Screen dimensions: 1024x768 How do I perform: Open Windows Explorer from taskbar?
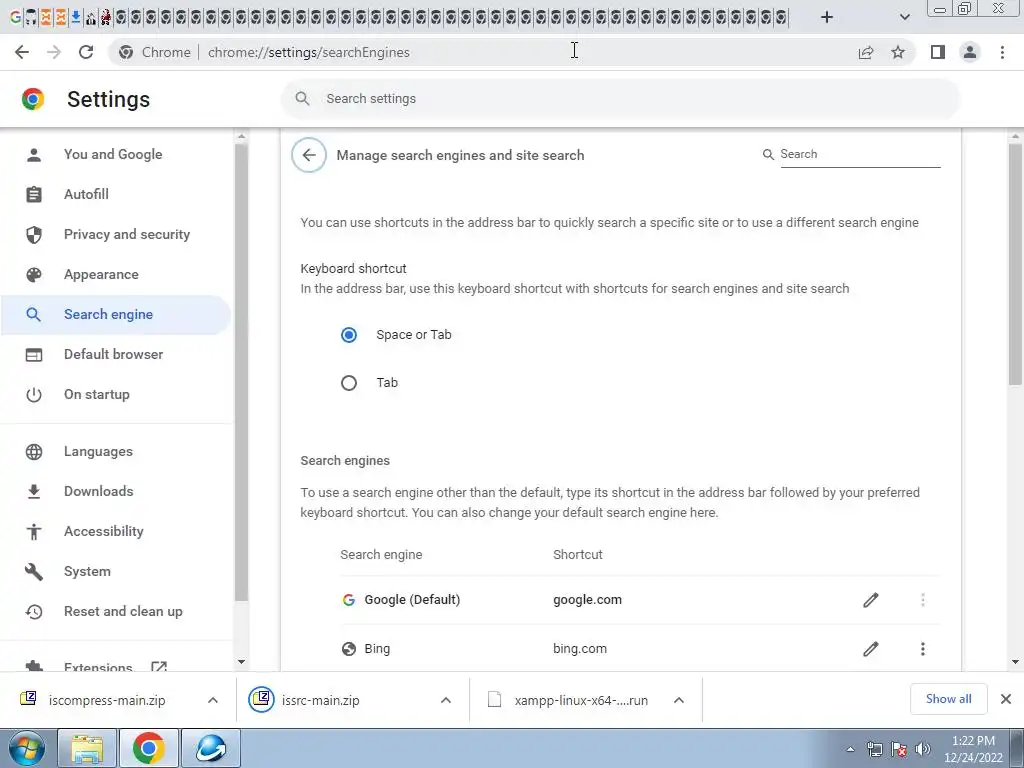point(87,748)
